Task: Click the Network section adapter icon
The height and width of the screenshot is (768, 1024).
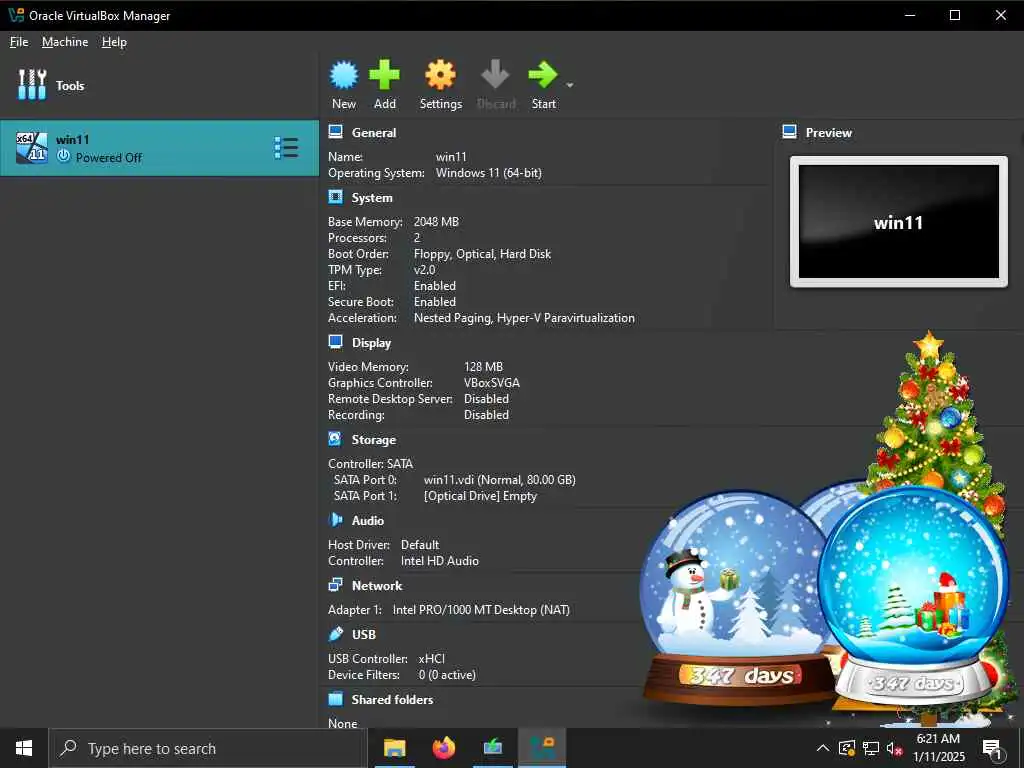Action: 335,584
